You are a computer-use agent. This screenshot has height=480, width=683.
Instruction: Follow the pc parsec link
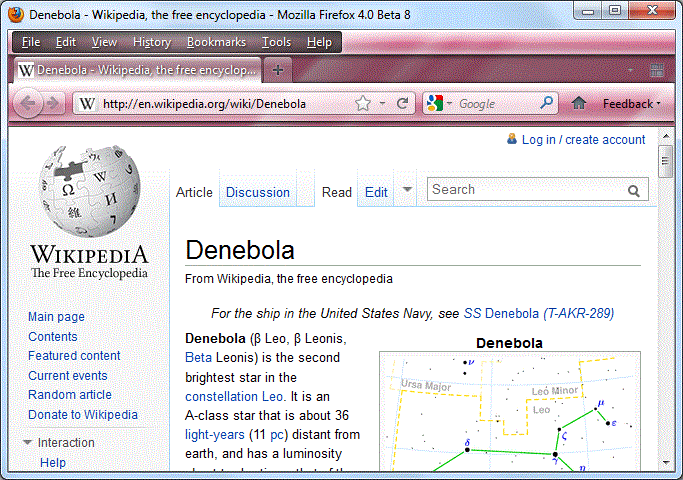tap(277, 435)
